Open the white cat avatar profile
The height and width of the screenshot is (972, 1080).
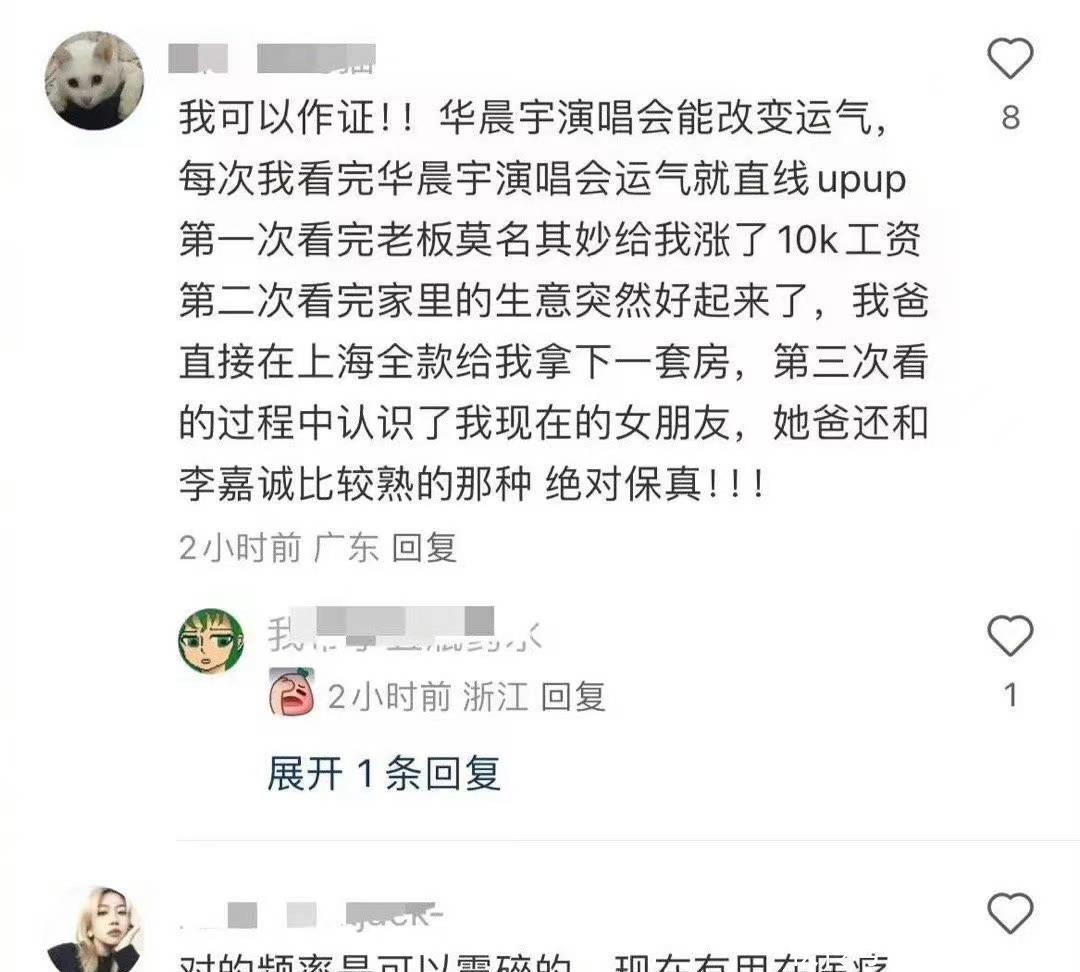click(x=94, y=80)
